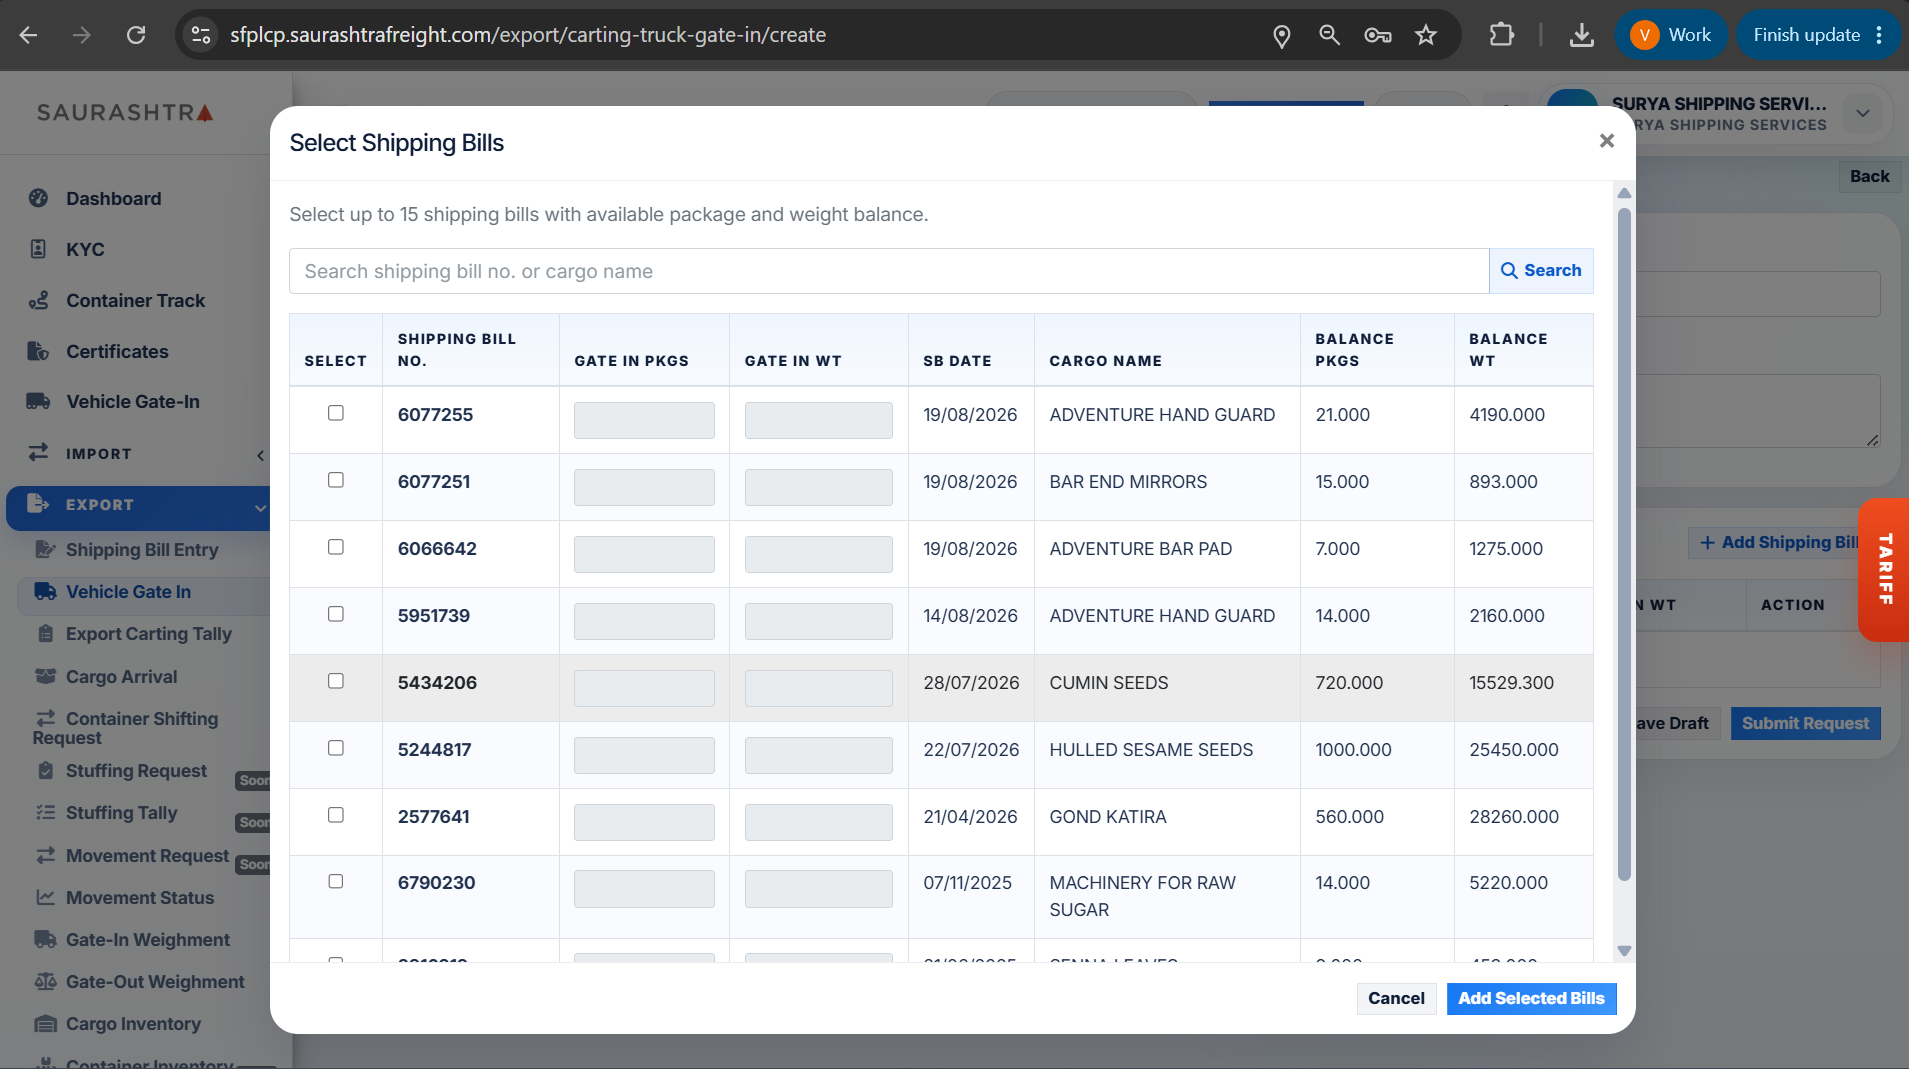This screenshot has height=1069, width=1909.
Task: Open Container Shifting Request page
Action: tap(125, 728)
